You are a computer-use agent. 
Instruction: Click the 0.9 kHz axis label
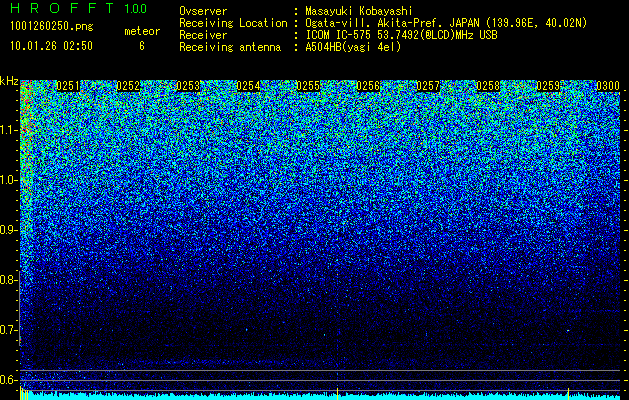point(9,230)
